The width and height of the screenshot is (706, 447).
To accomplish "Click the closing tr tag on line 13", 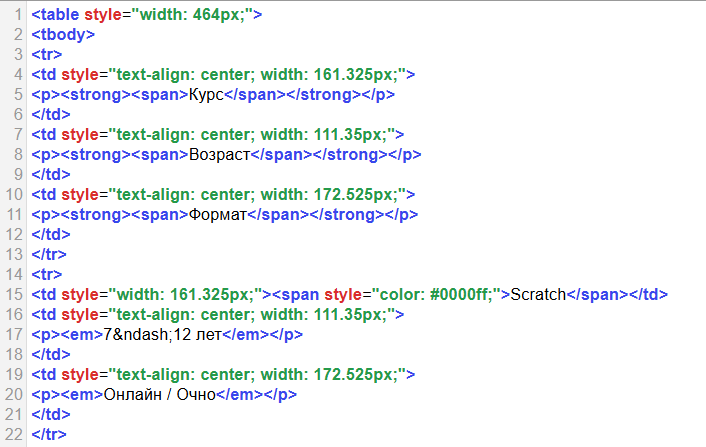I will [x=50, y=255].
